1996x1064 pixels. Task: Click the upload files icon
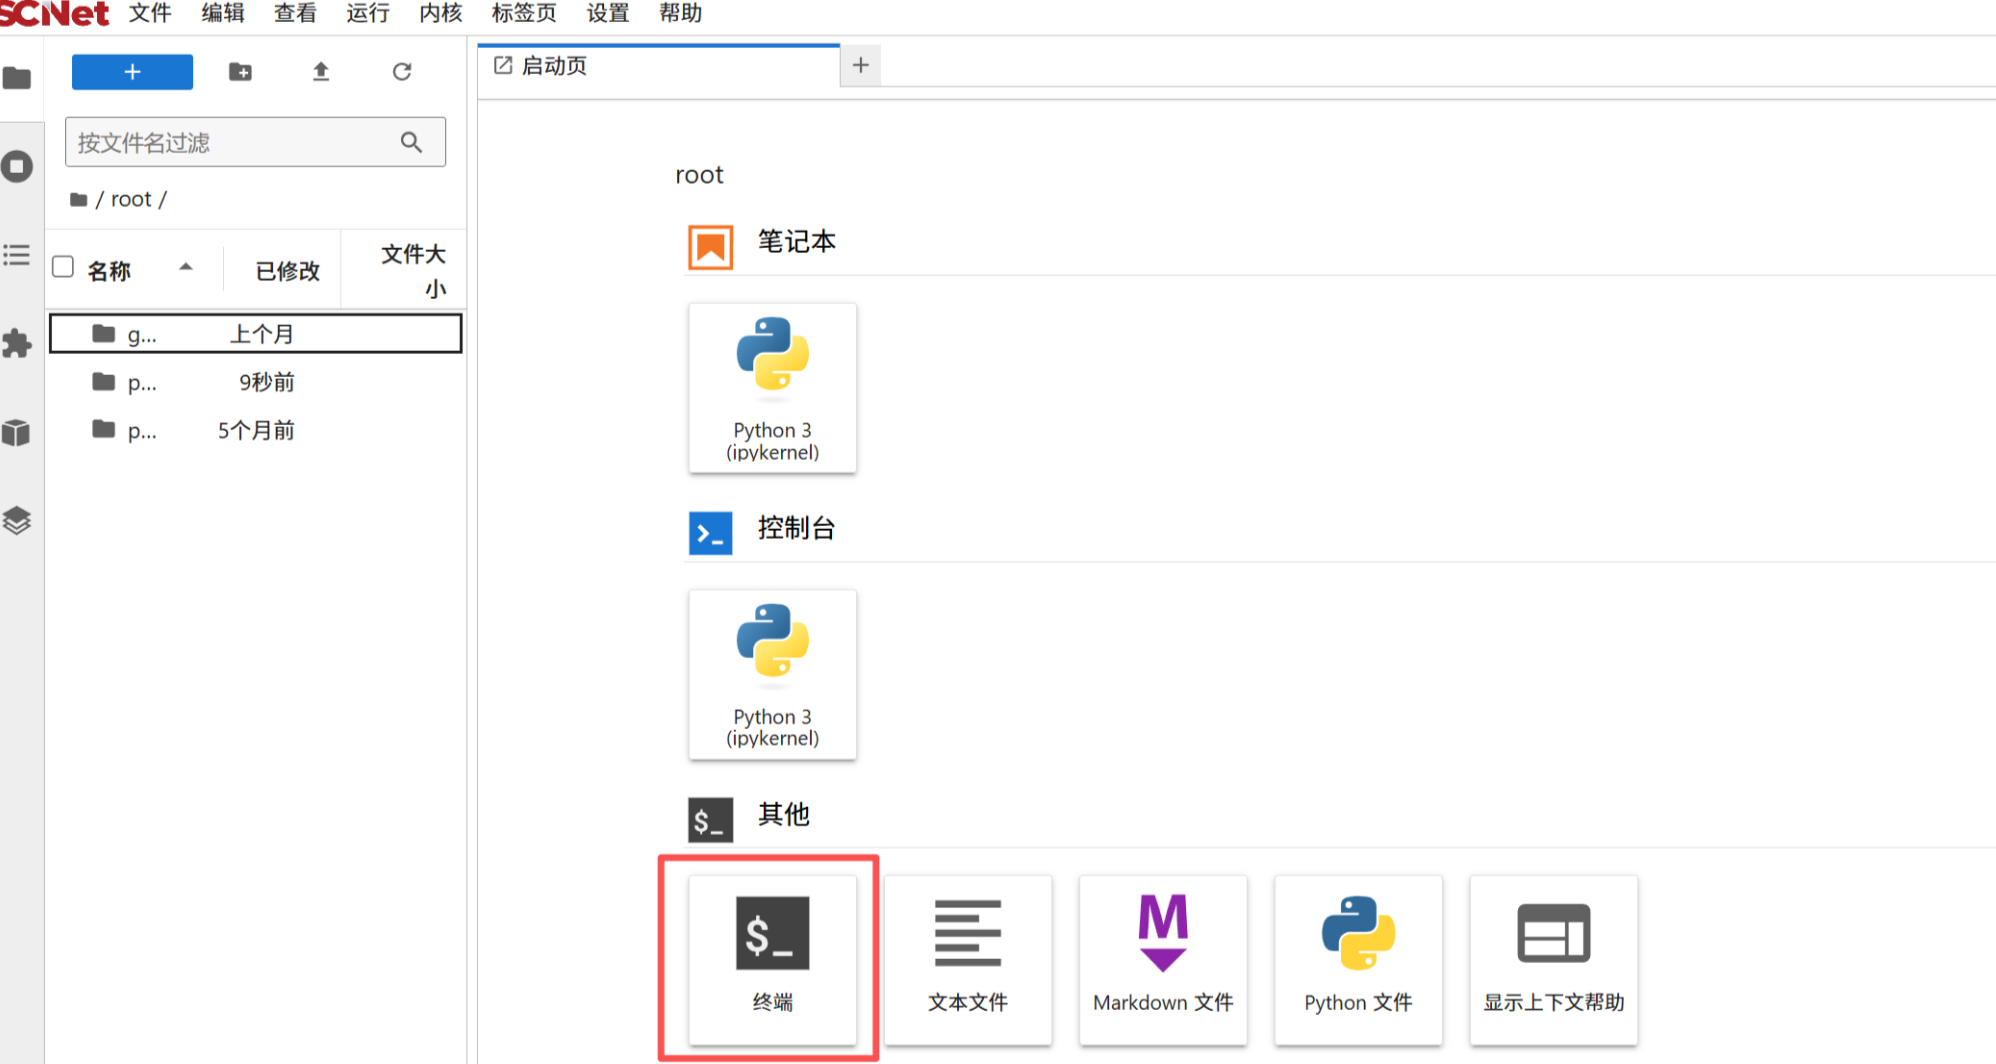point(321,72)
